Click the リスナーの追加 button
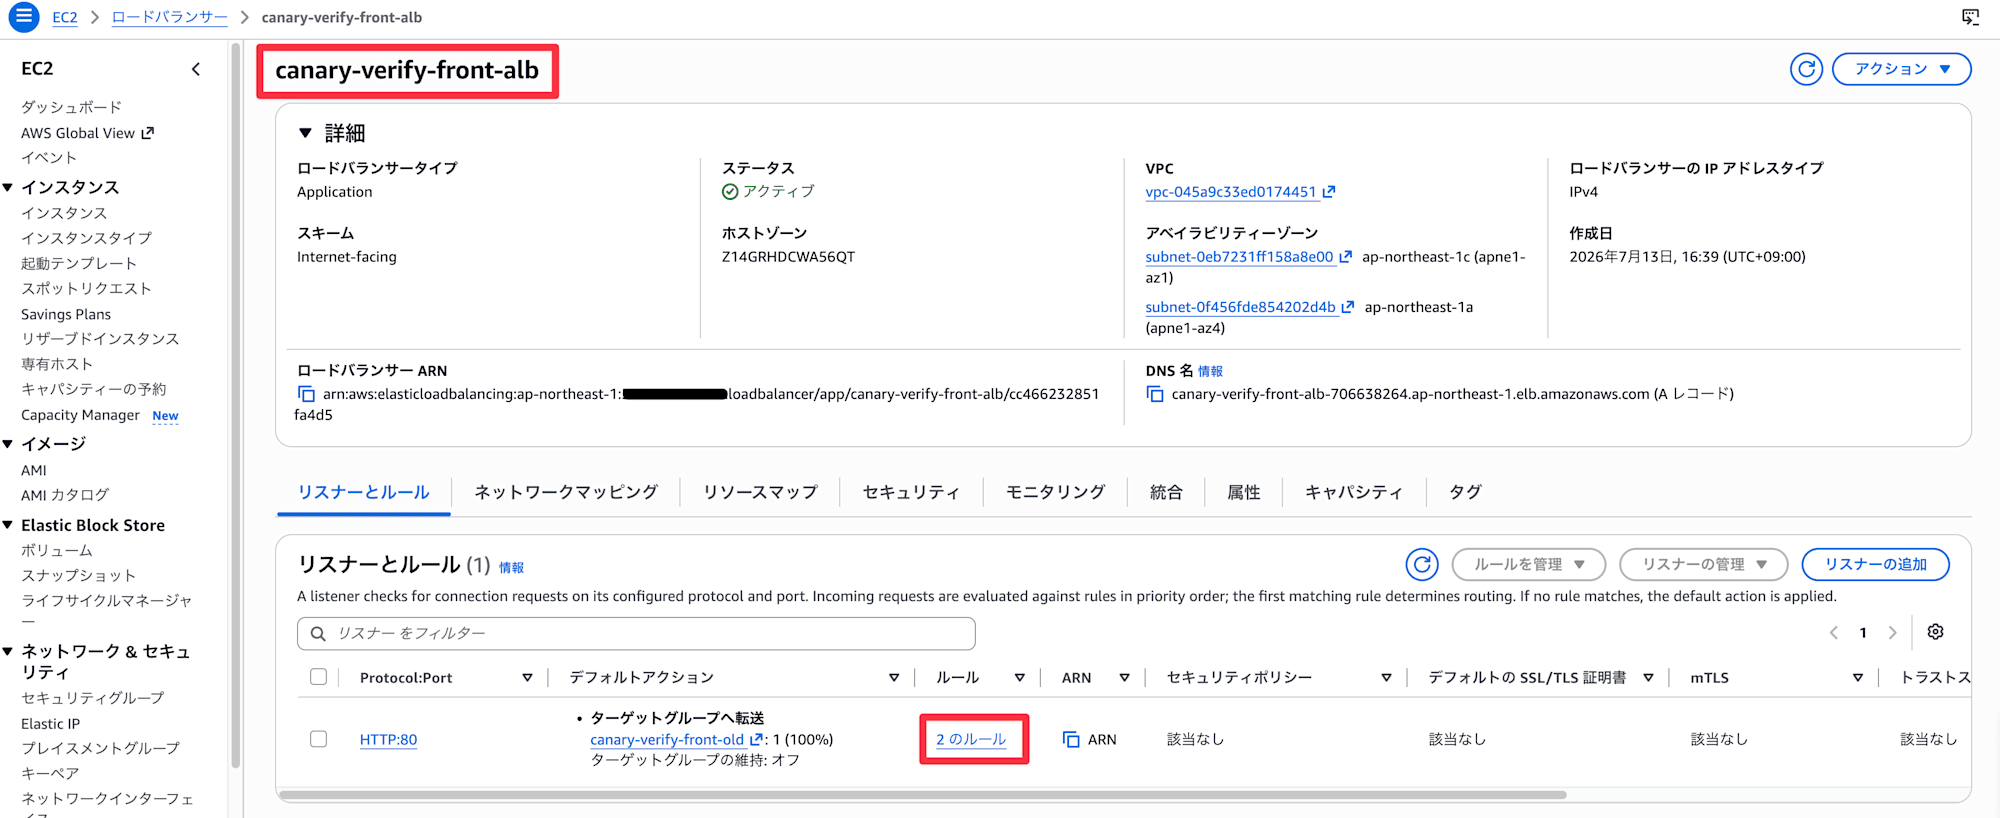Viewport: 2000px width, 818px height. click(x=1875, y=564)
